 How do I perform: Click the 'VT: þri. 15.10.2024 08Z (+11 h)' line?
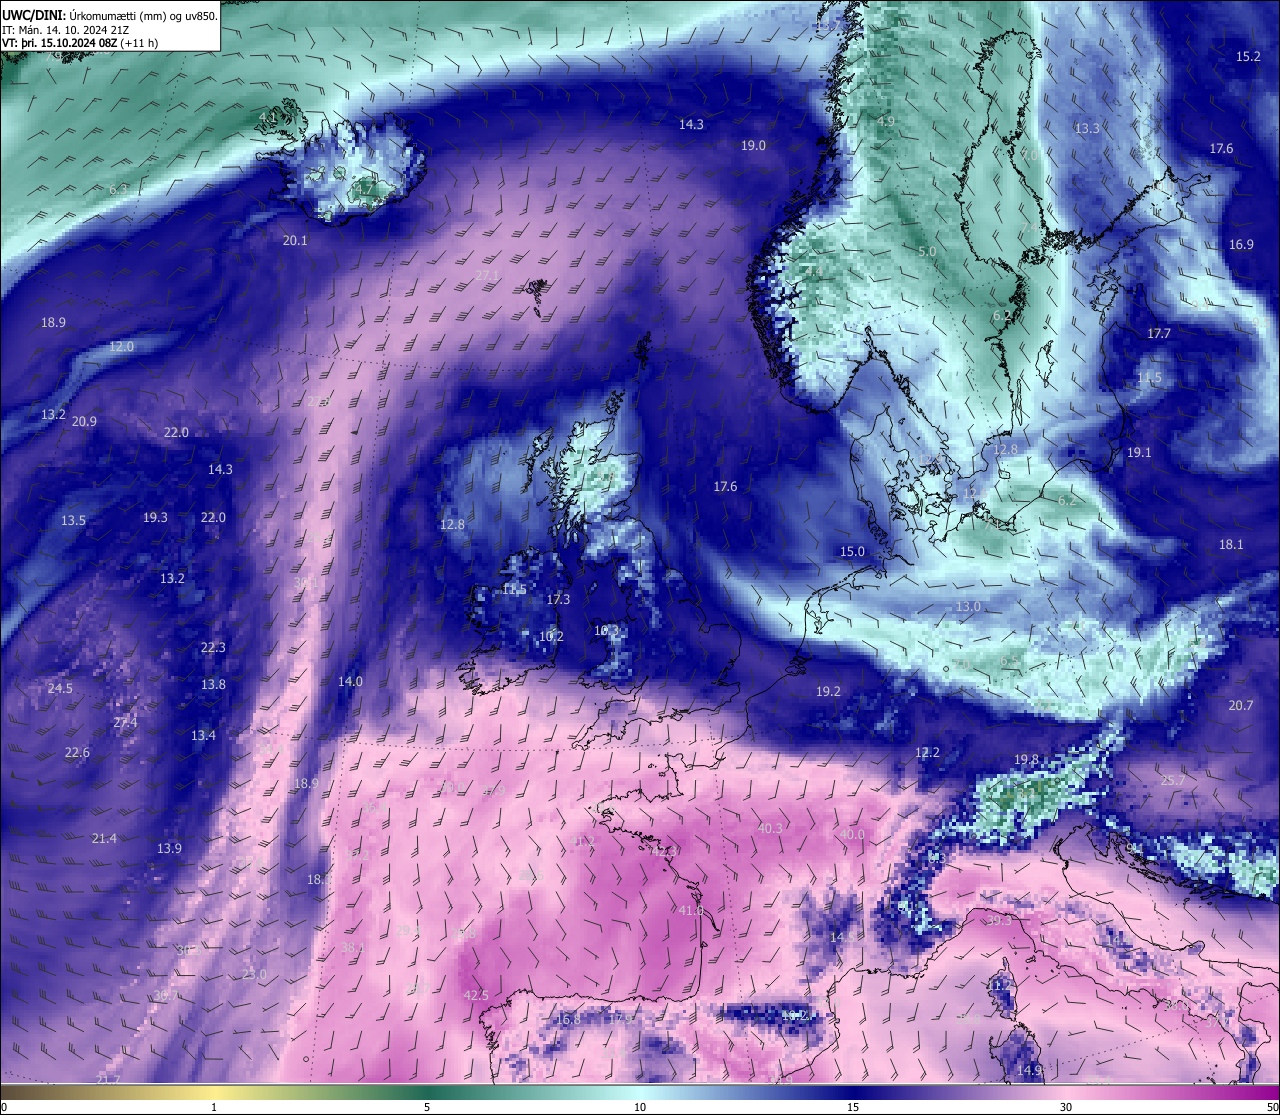pyautogui.click(x=80, y=43)
